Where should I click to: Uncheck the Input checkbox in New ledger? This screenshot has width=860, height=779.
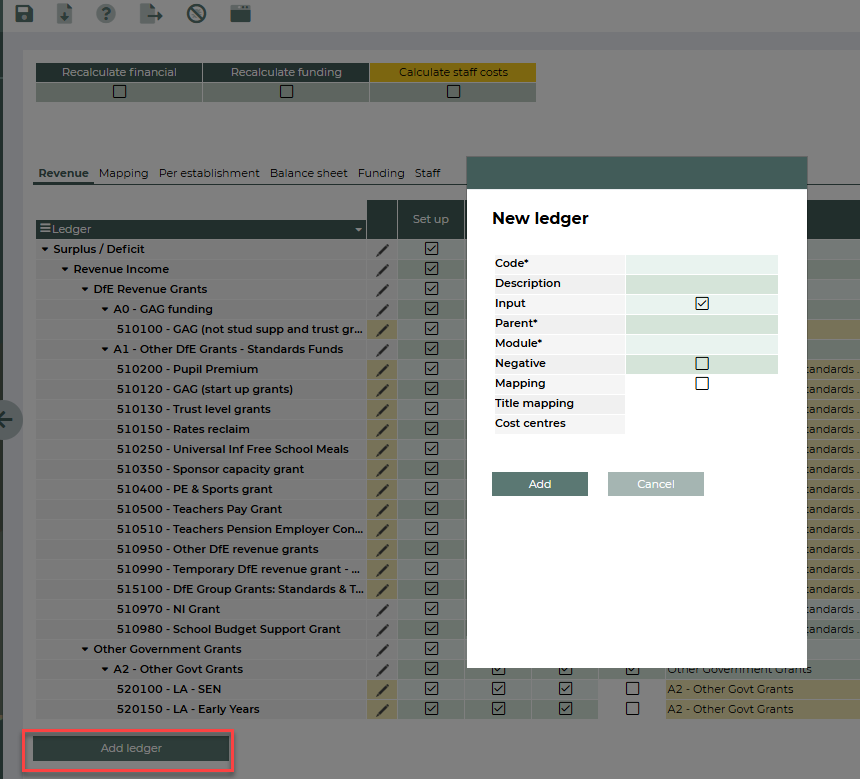click(x=702, y=304)
